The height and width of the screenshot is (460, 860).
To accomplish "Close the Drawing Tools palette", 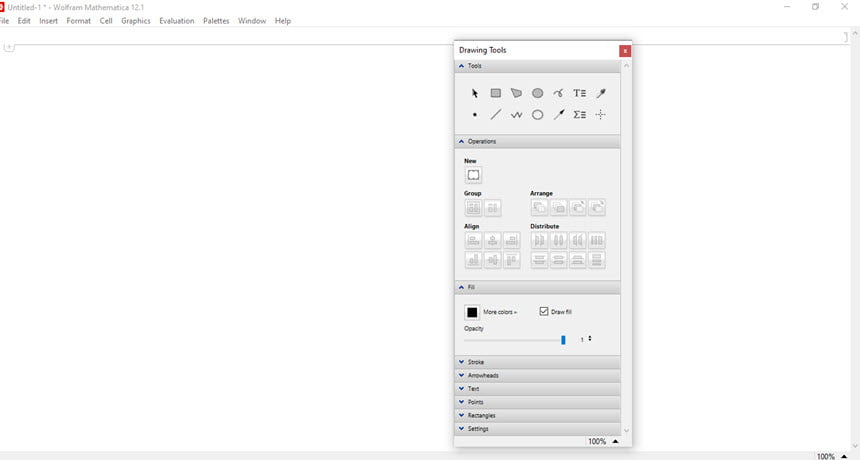I will pyautogui.click(x=625, y=51).
